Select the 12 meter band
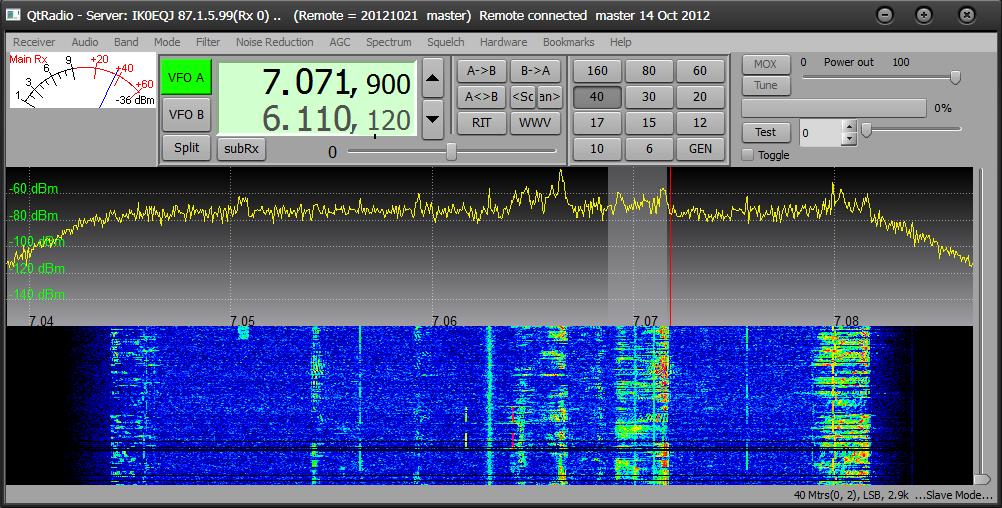1002x508 pixels. coord(700,122)
